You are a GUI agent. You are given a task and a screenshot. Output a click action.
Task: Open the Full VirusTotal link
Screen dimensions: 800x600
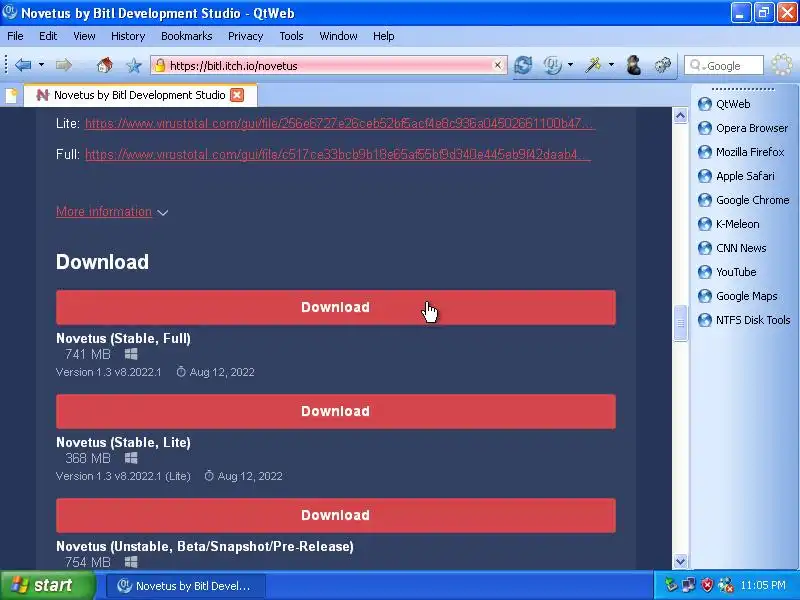pyautogui.click(x=338, y=155)
